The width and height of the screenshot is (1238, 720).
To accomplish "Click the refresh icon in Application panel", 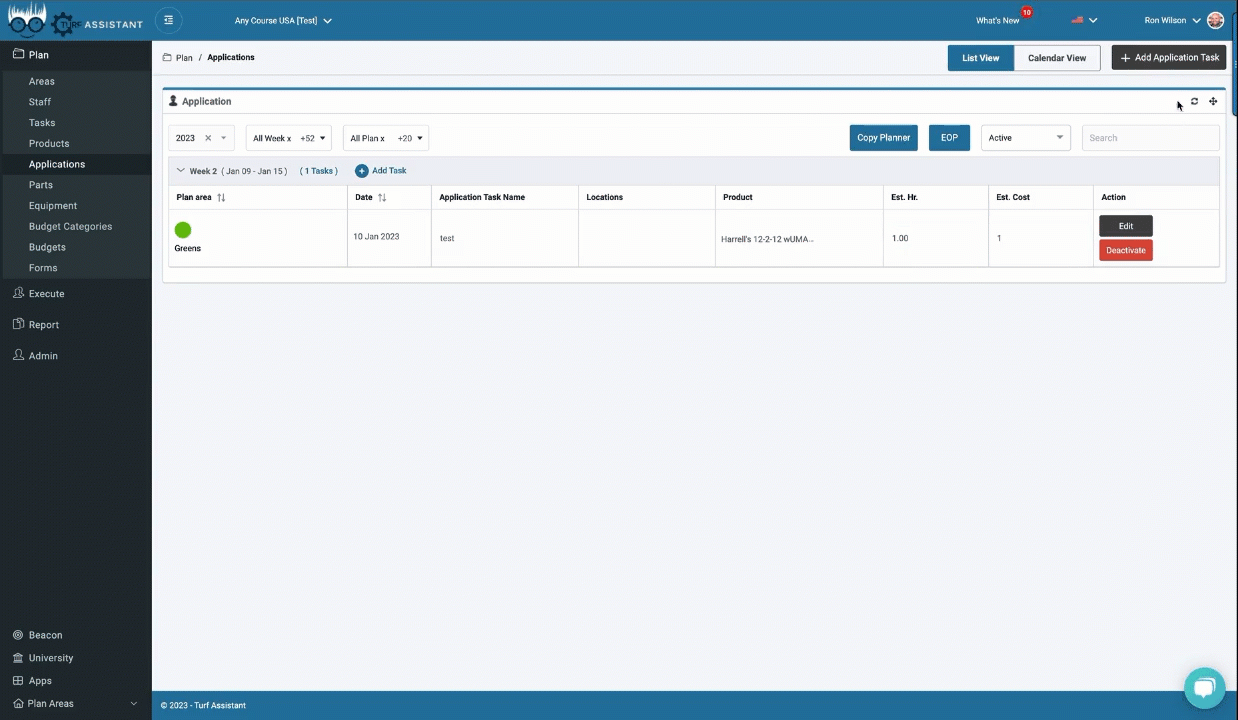I will (x=1194, y=101).
